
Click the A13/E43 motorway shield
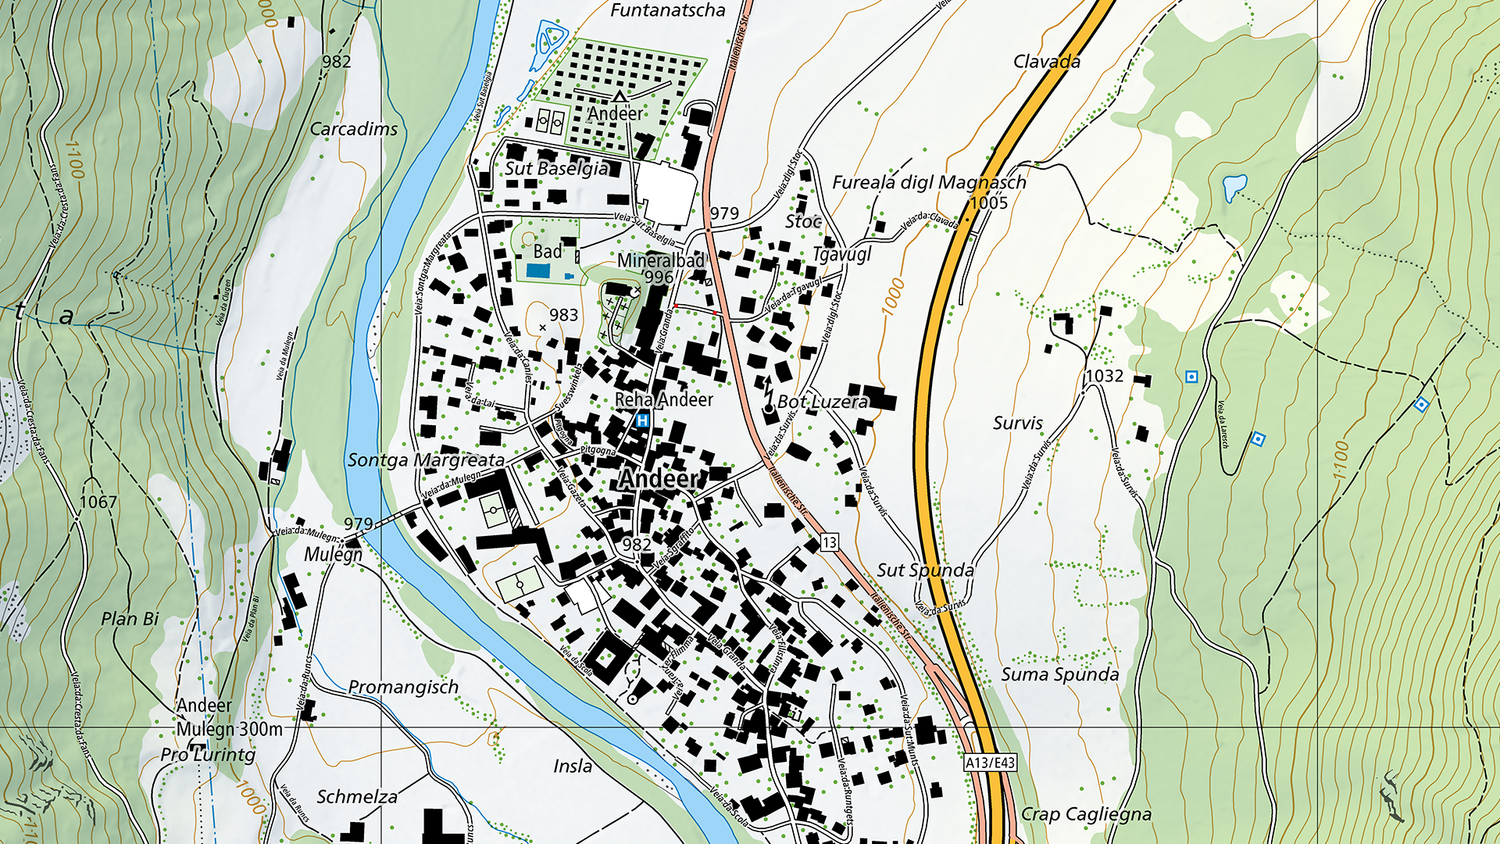pyautogui.click(x=990, y=763)
